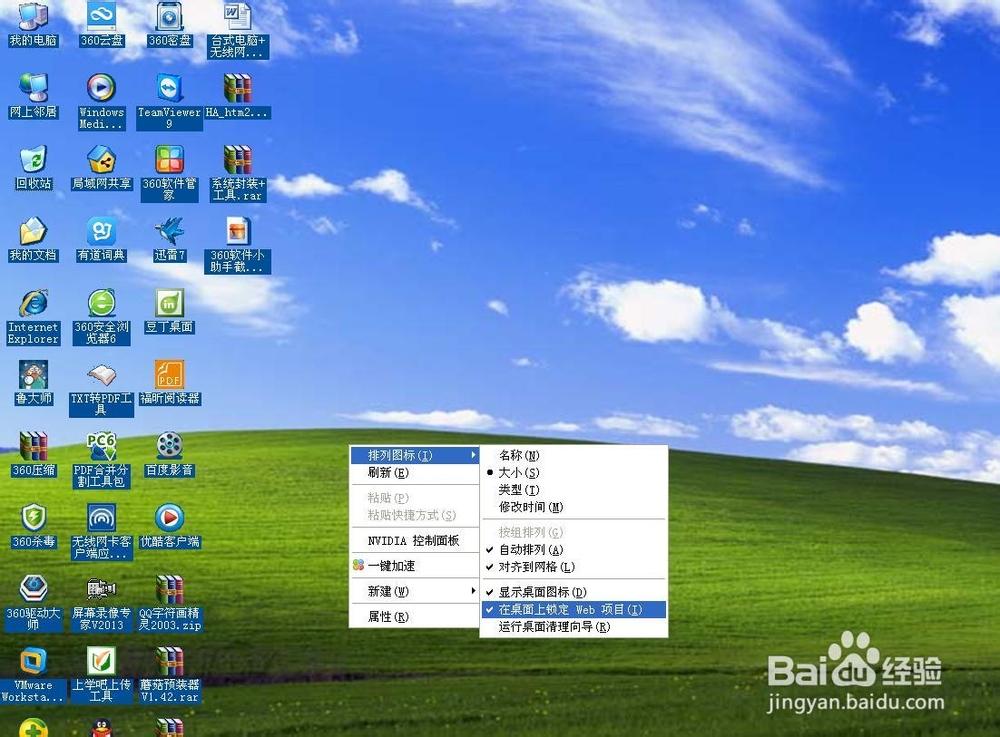Select sort by 大小 option
The width and height of the screenshot is (1000, 737).
(522, 472)
